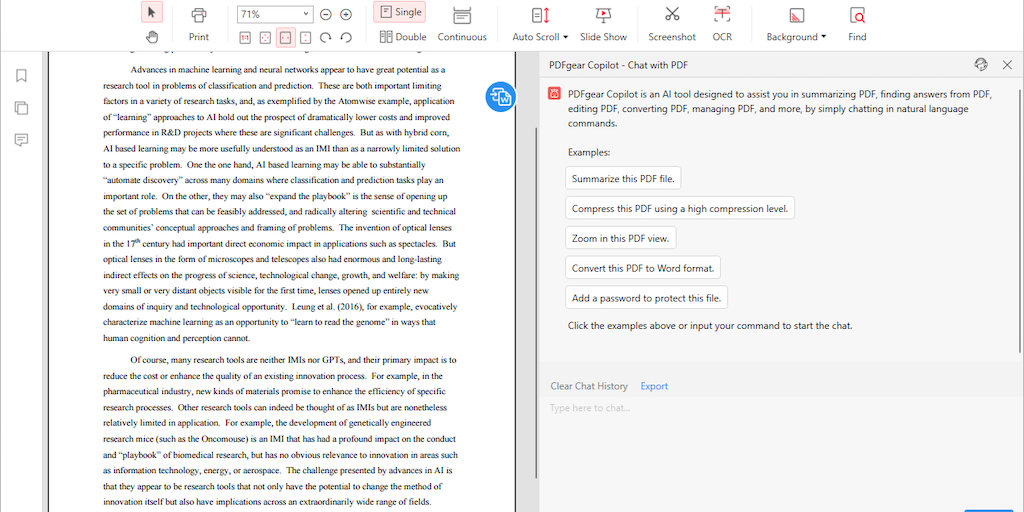This screenshot has width=1024, height=512.
Task: Click the blue convert-to-Word floating icon
Action: tap(501, 97)
